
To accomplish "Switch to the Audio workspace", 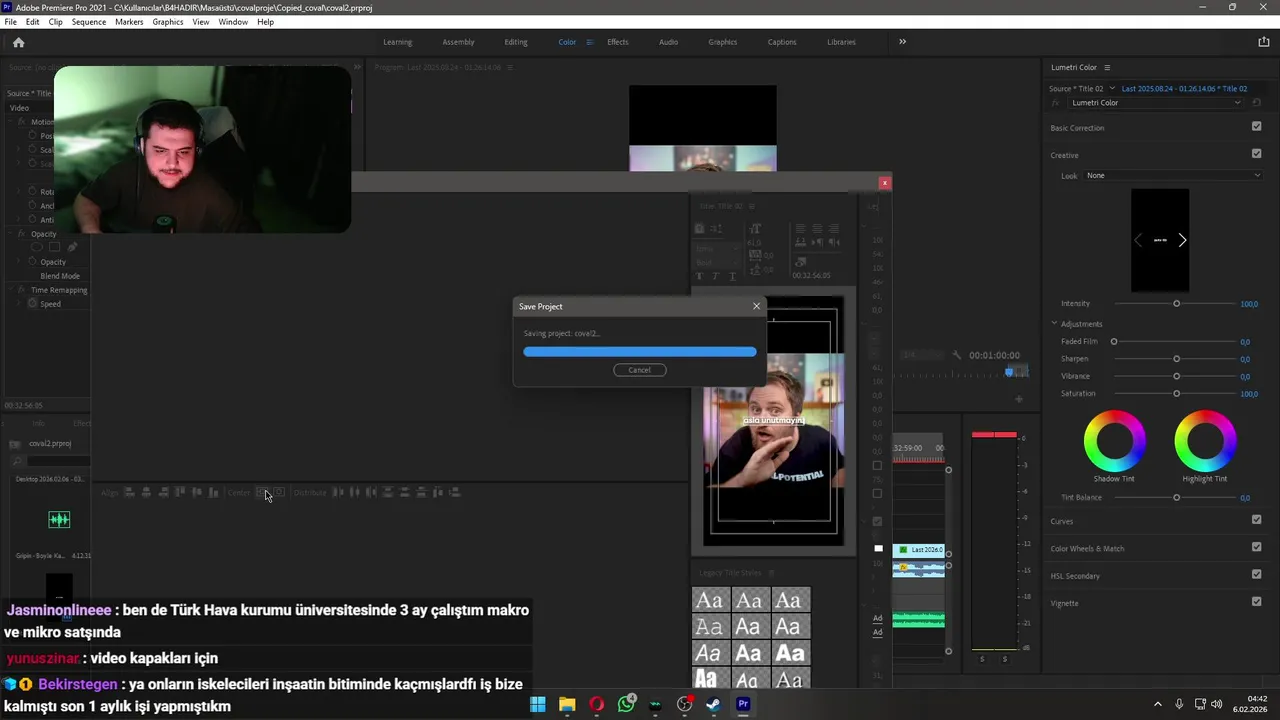I will click(668, 42).
